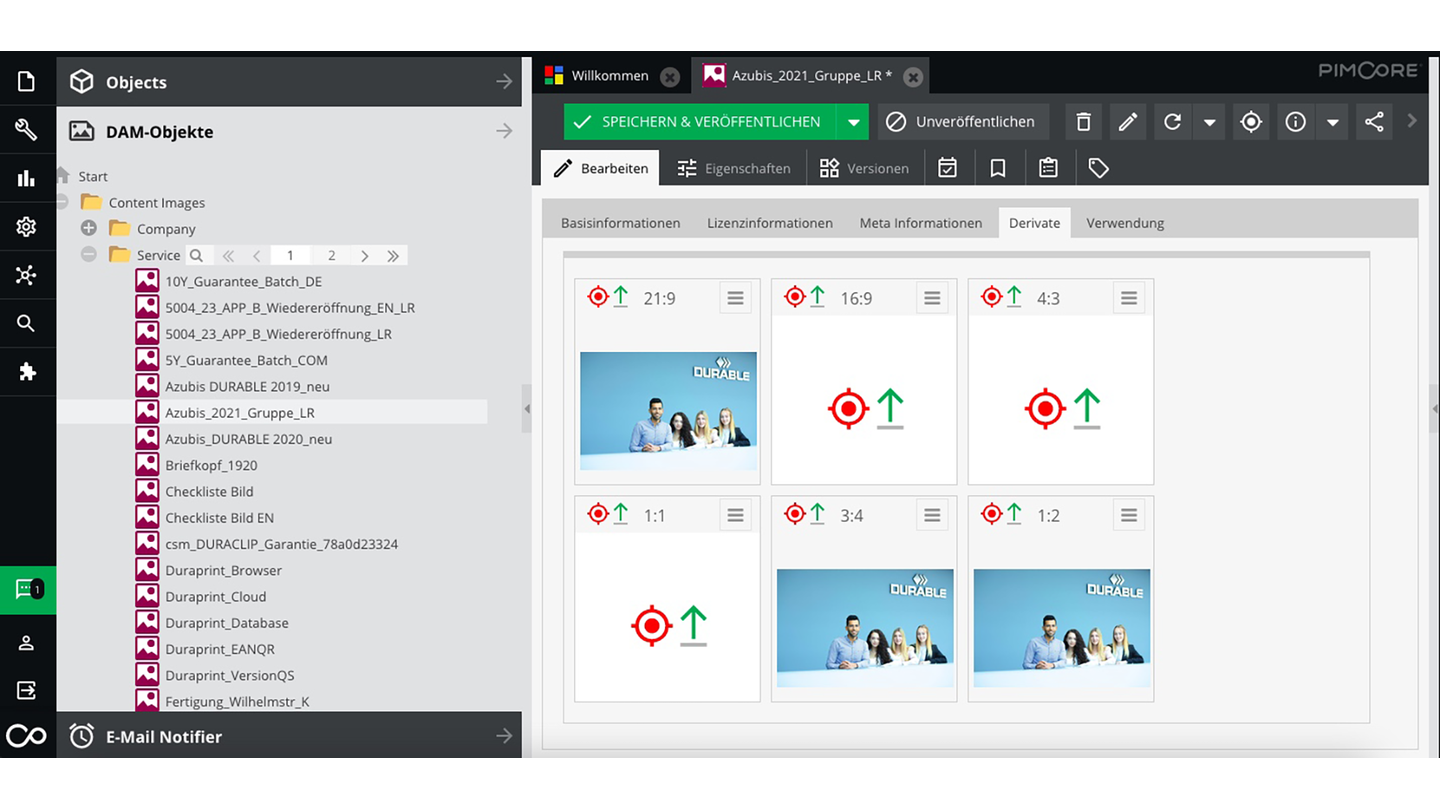Open the 21:9 derivative hamburger menu
This screenshot has height=810, width=1440.
735,298
